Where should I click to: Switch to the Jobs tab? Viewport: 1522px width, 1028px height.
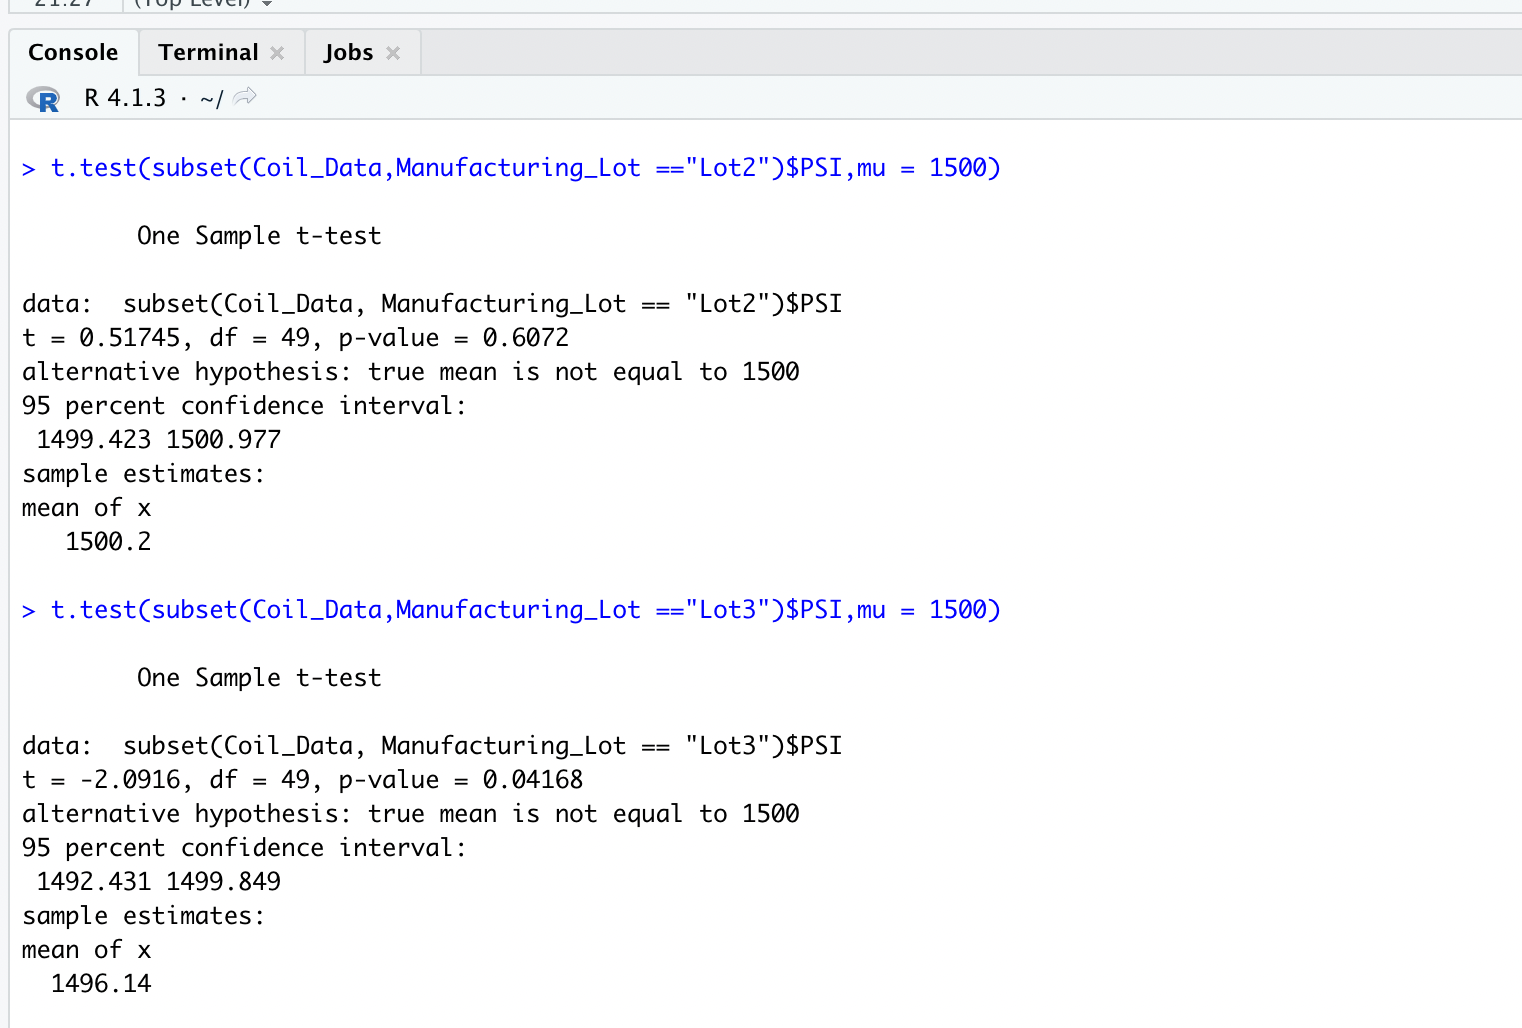pos(345,52)
